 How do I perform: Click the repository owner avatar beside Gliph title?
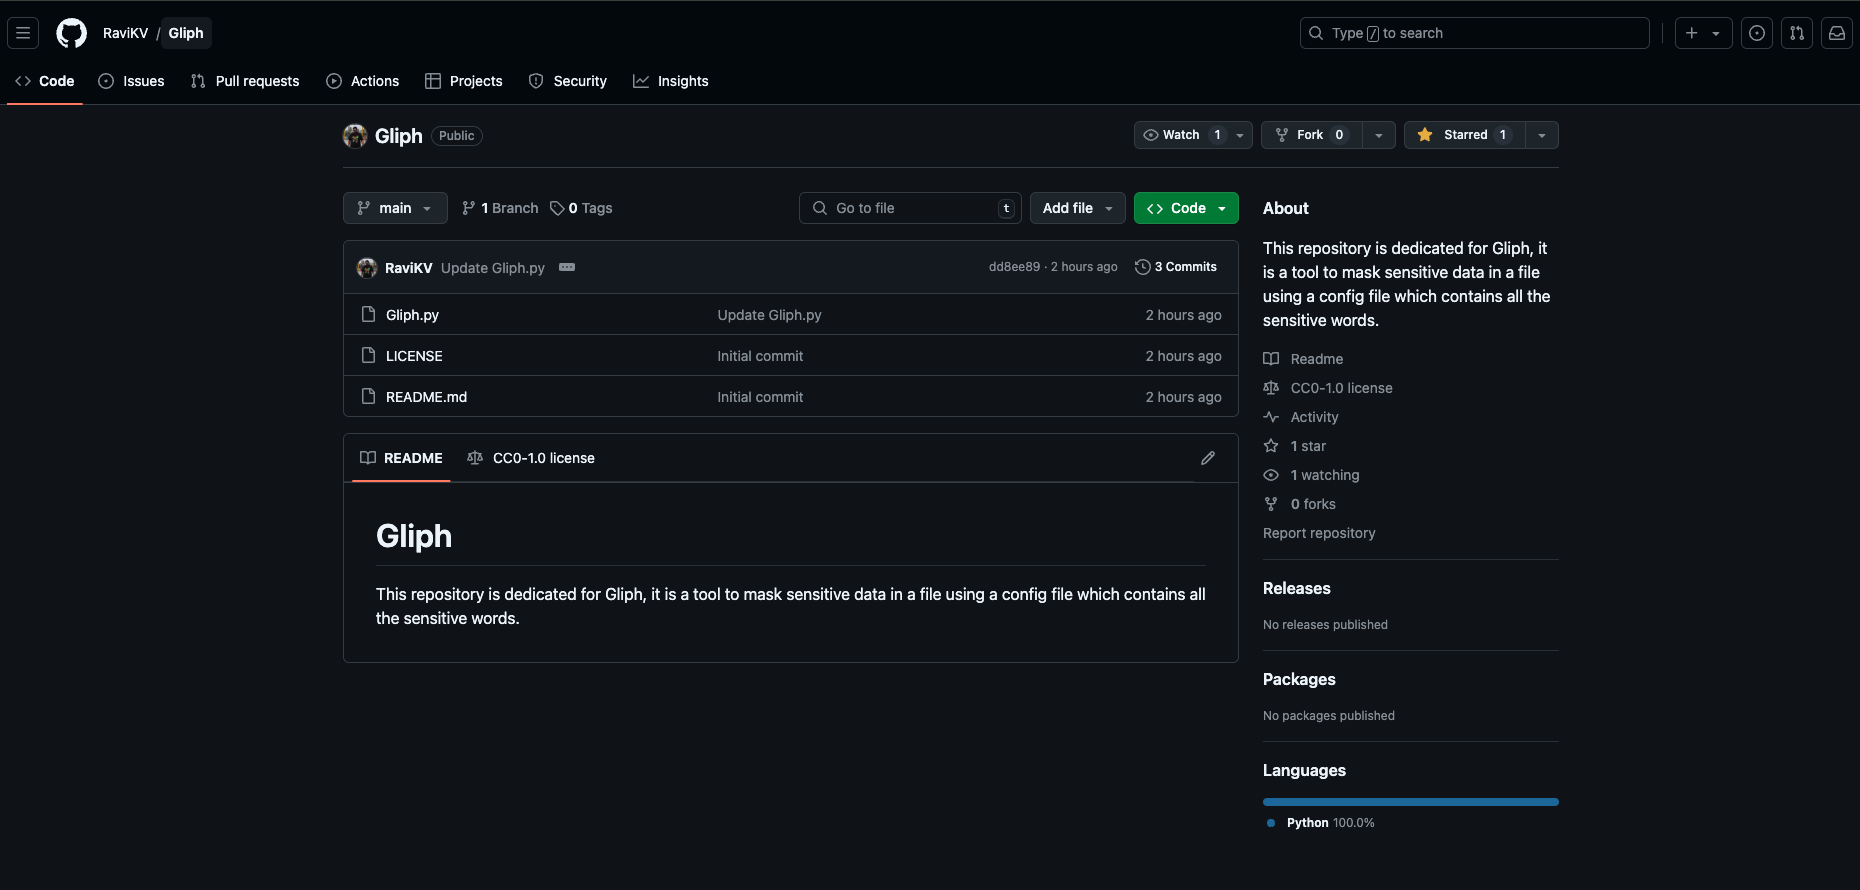click(x=355, y=136)
